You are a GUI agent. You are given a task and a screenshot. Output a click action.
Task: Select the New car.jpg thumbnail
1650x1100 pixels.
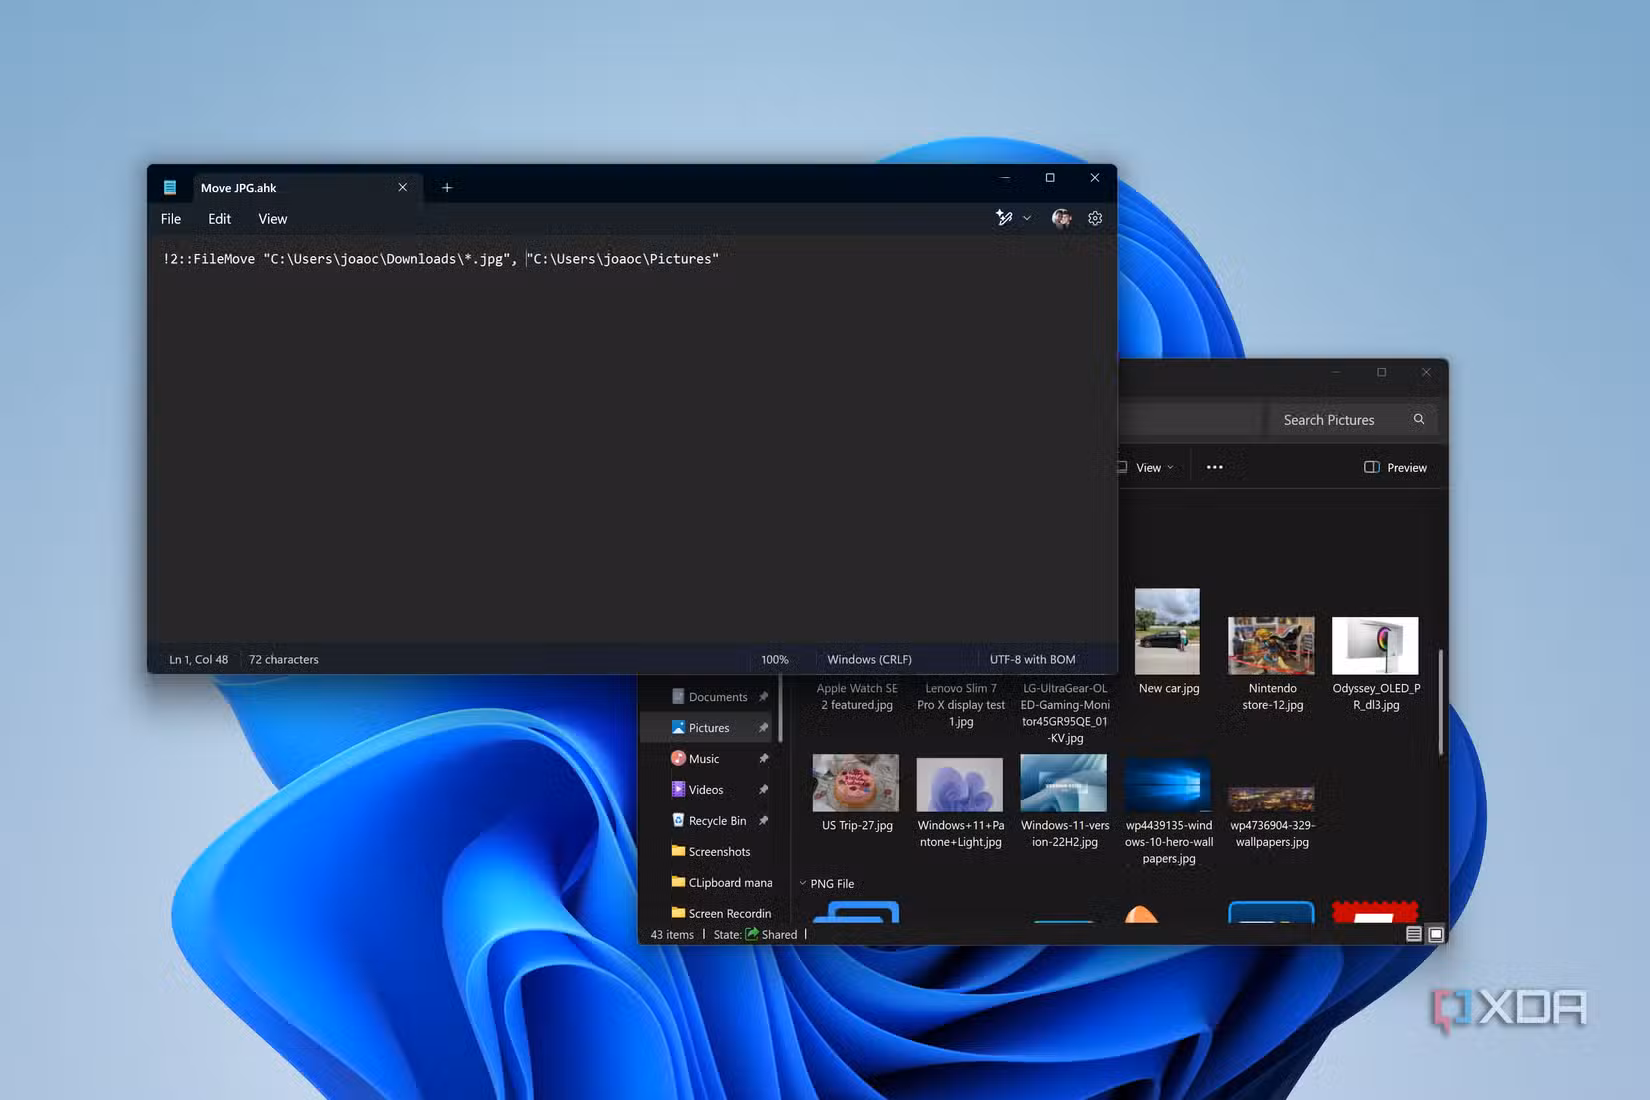[x=1168, y=643]
